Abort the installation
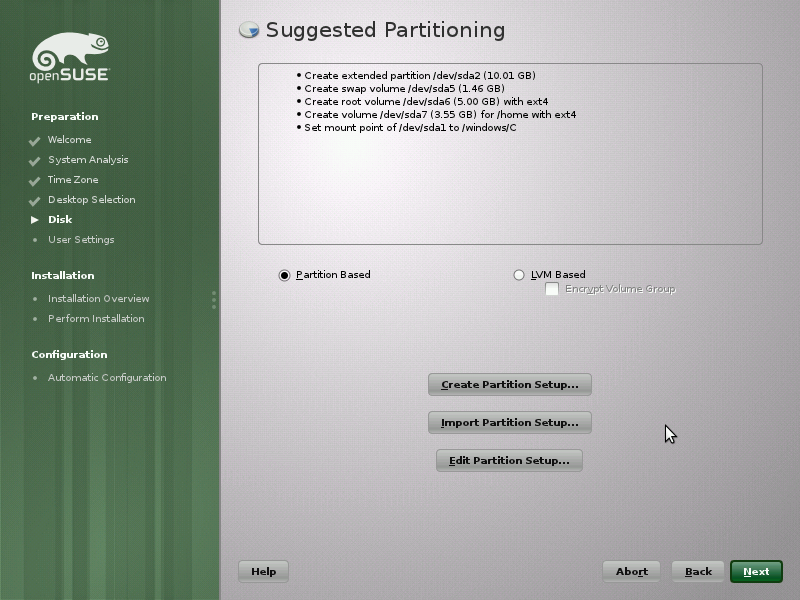Screen dimensions: 800x600 631,571
